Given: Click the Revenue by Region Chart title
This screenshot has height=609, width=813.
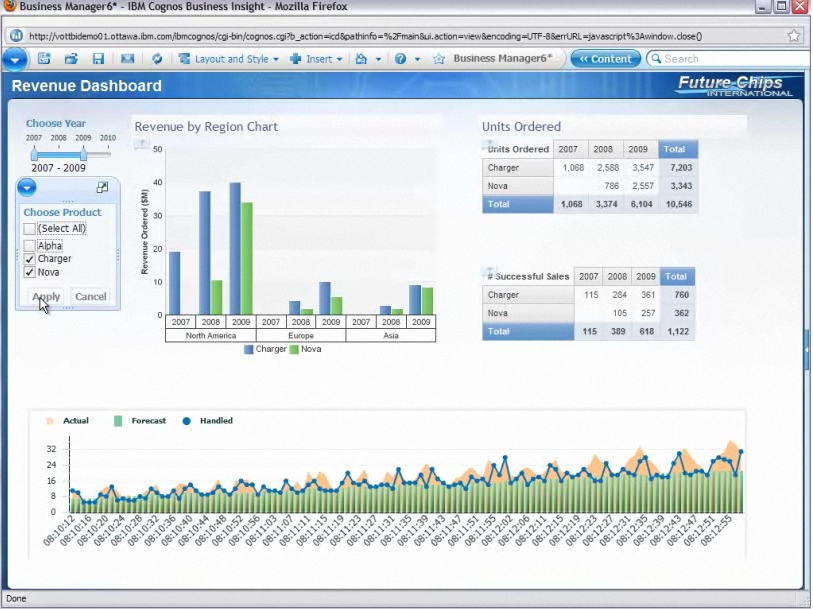Looking at the screenshot, I should (x=206, y=127).
